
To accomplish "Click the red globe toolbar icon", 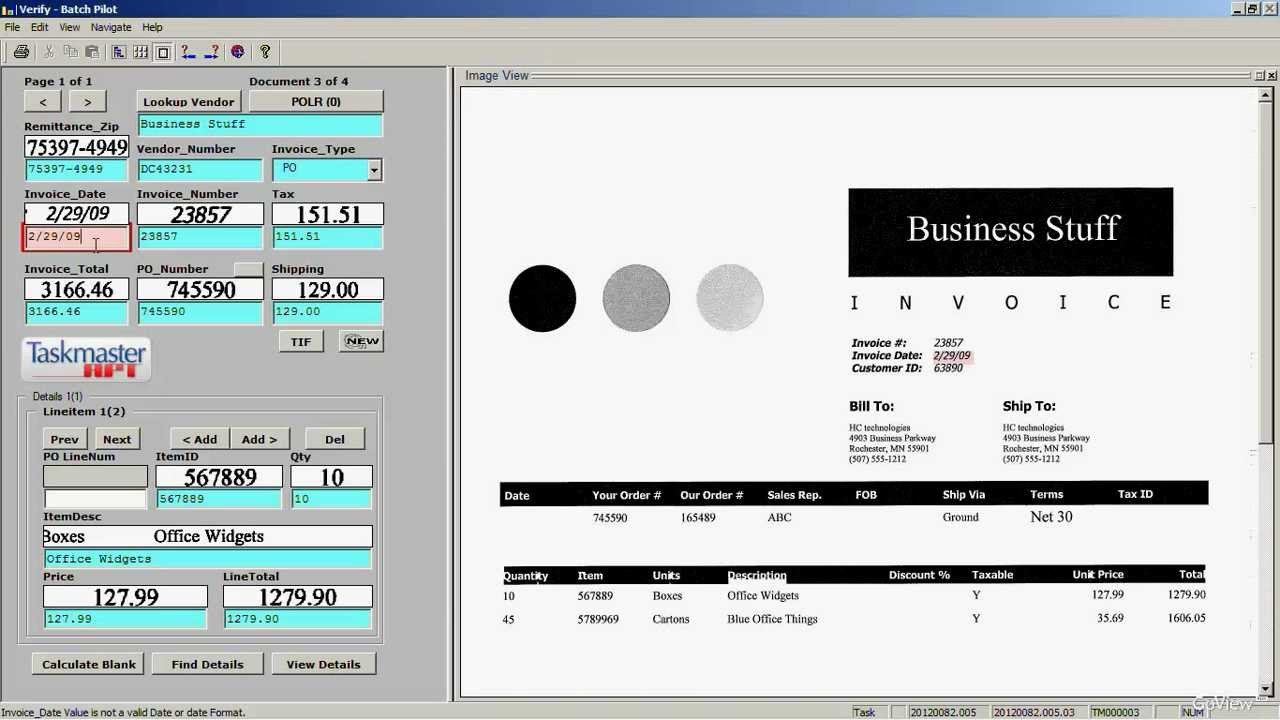I will [x=237, y=52].
